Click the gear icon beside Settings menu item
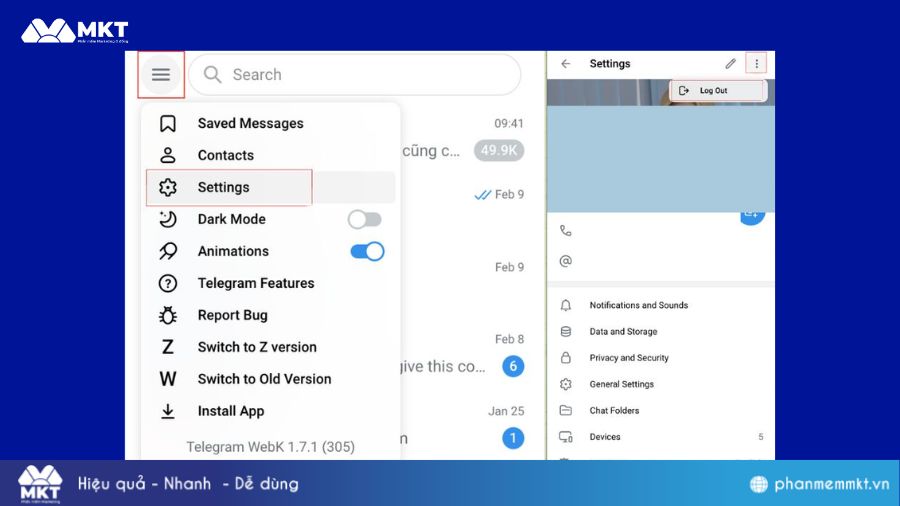The width and height of the screenshot is (900, 506). click(x=168, y=187)
